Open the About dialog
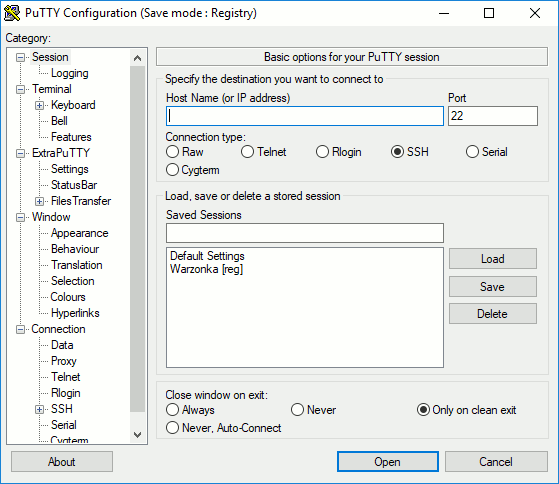Viewport: 559px width, 484px height. 62,462
